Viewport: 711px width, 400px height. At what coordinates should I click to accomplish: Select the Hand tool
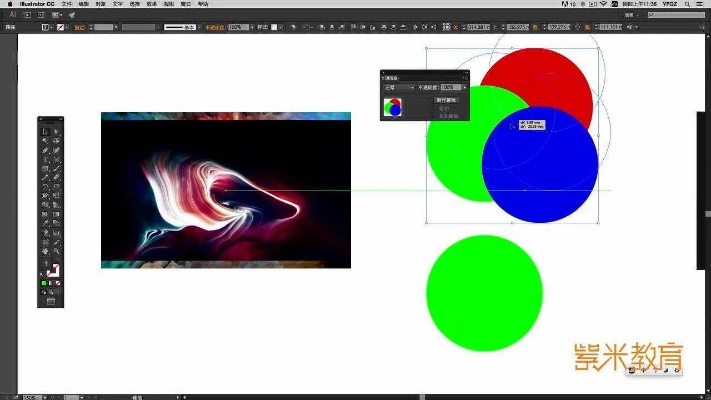click(45, 251)
